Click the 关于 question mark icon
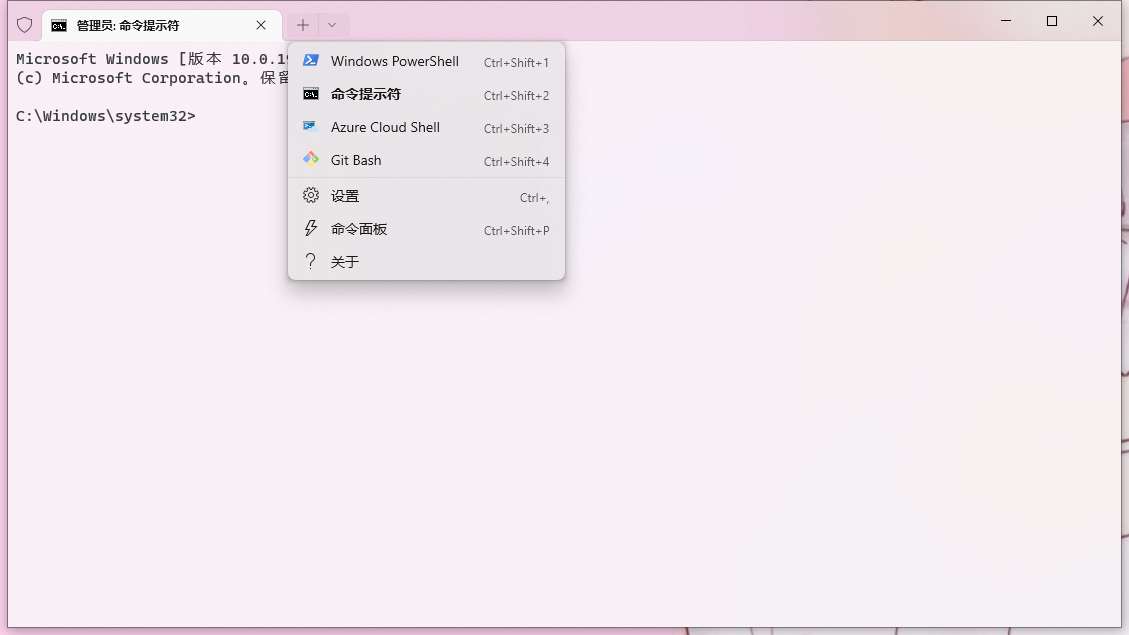The width and height of the screenshot is (1129, 635). pyautogui.click(x=311, y=262)
